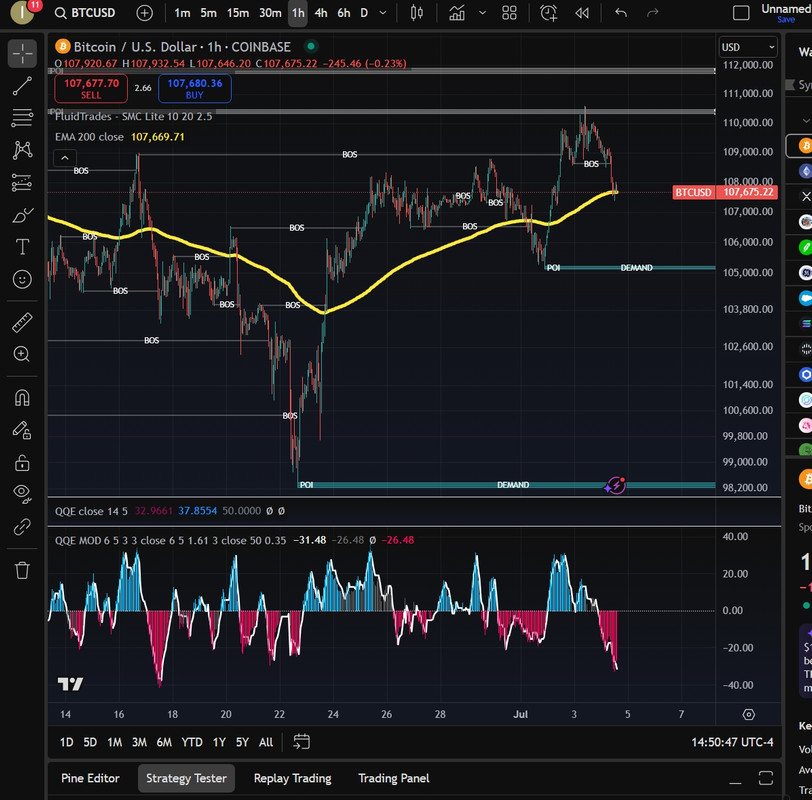The height and width of the screenshot is (800, 812).
Task: Select the daily D timeframe
Action: pos(364,13)
